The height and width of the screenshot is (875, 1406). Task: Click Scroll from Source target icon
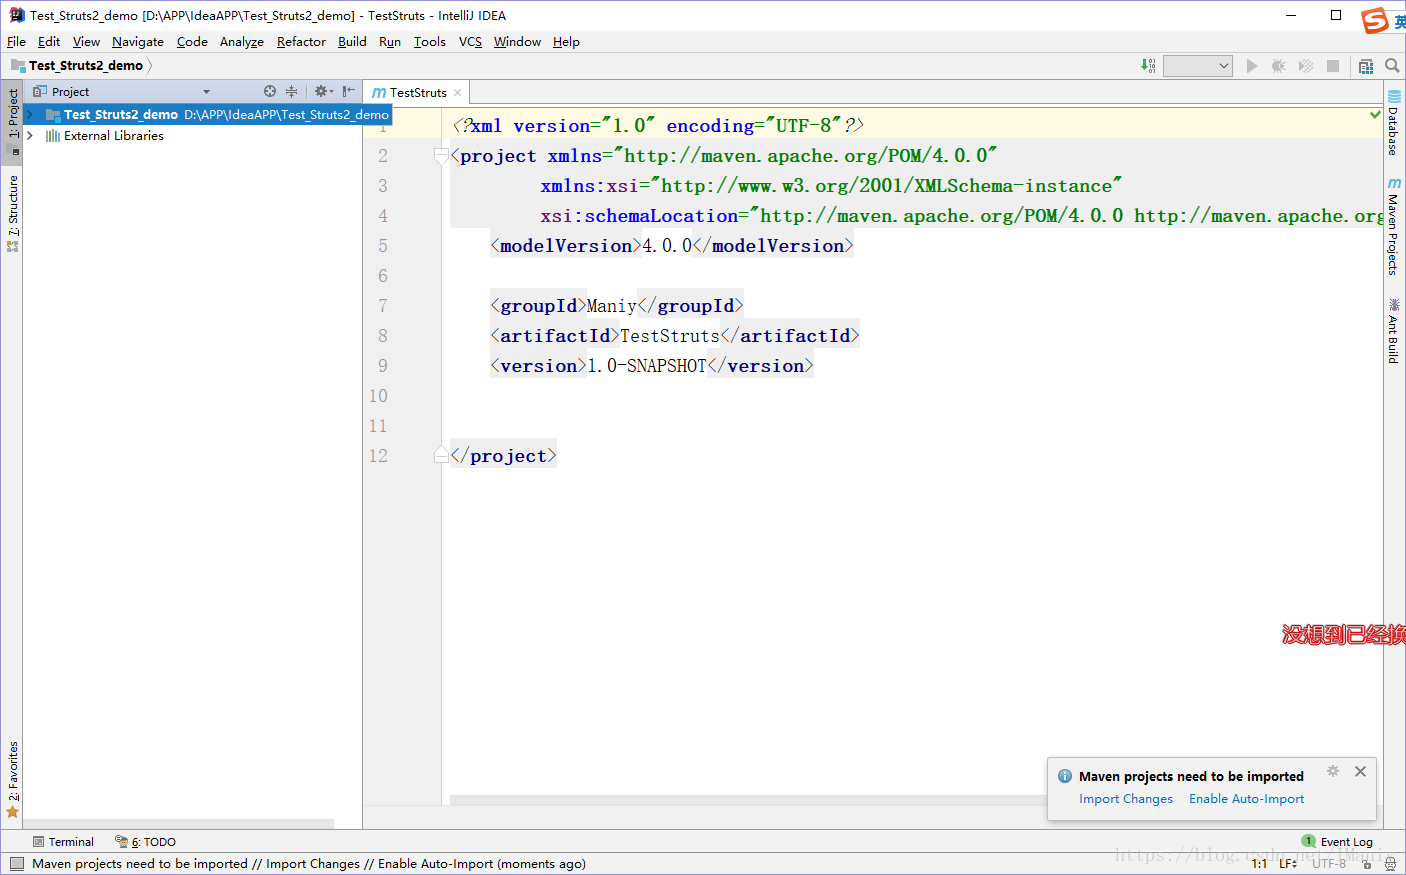pyautogui.click(x=270, y=91)
